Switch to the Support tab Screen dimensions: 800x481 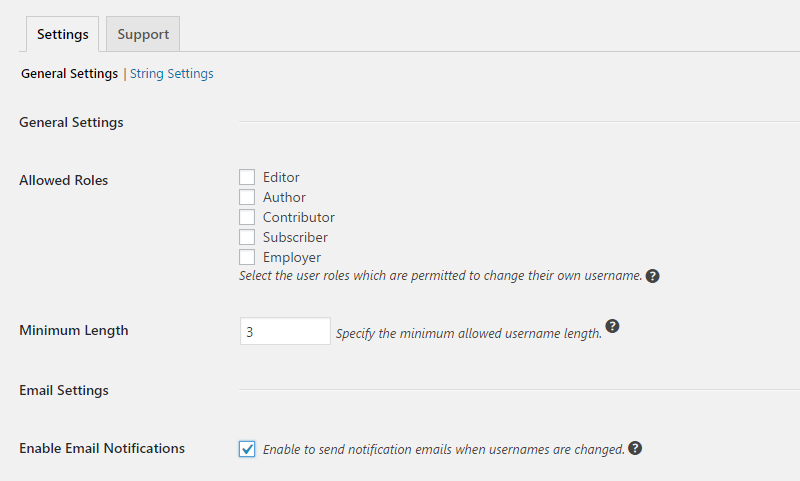pos(143,34)
